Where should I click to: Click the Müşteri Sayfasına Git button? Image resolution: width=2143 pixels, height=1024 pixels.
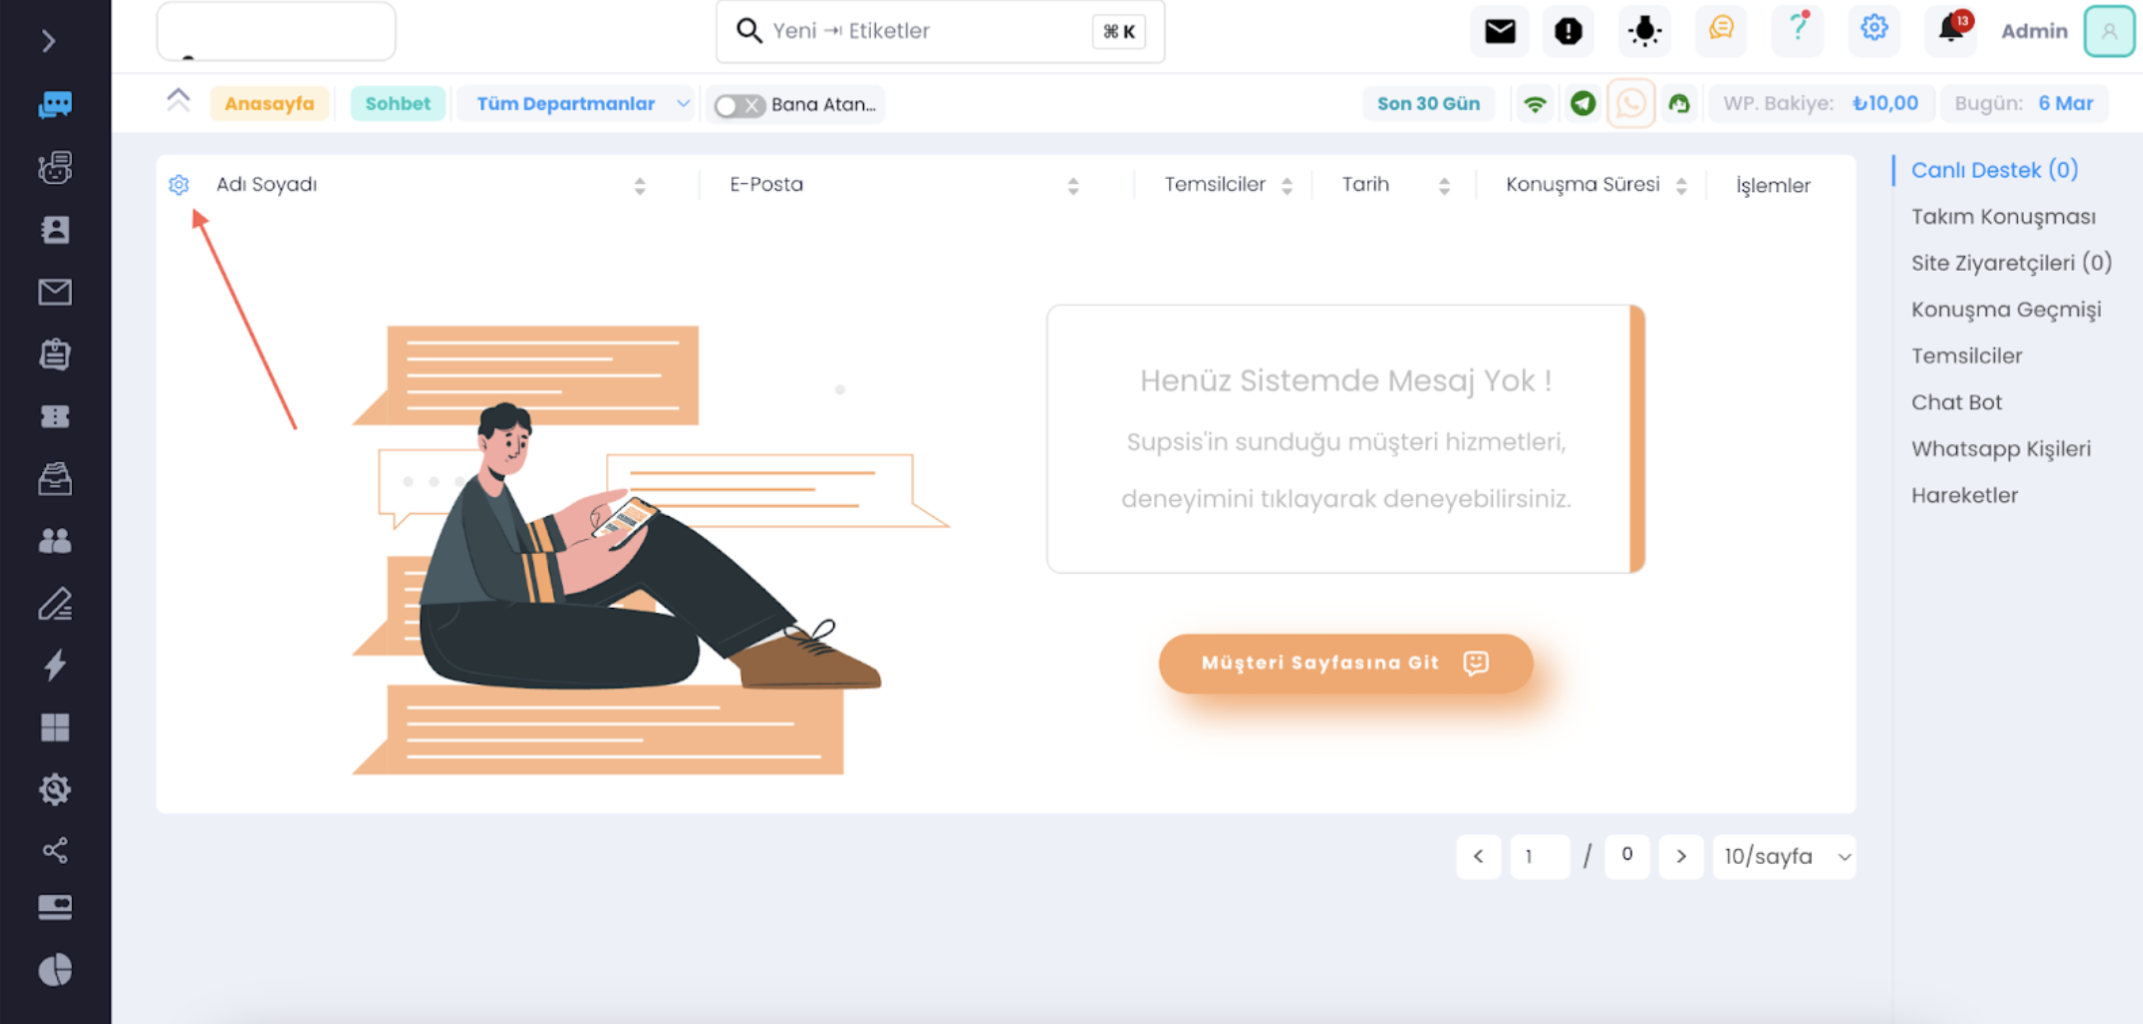[1345, 663]
